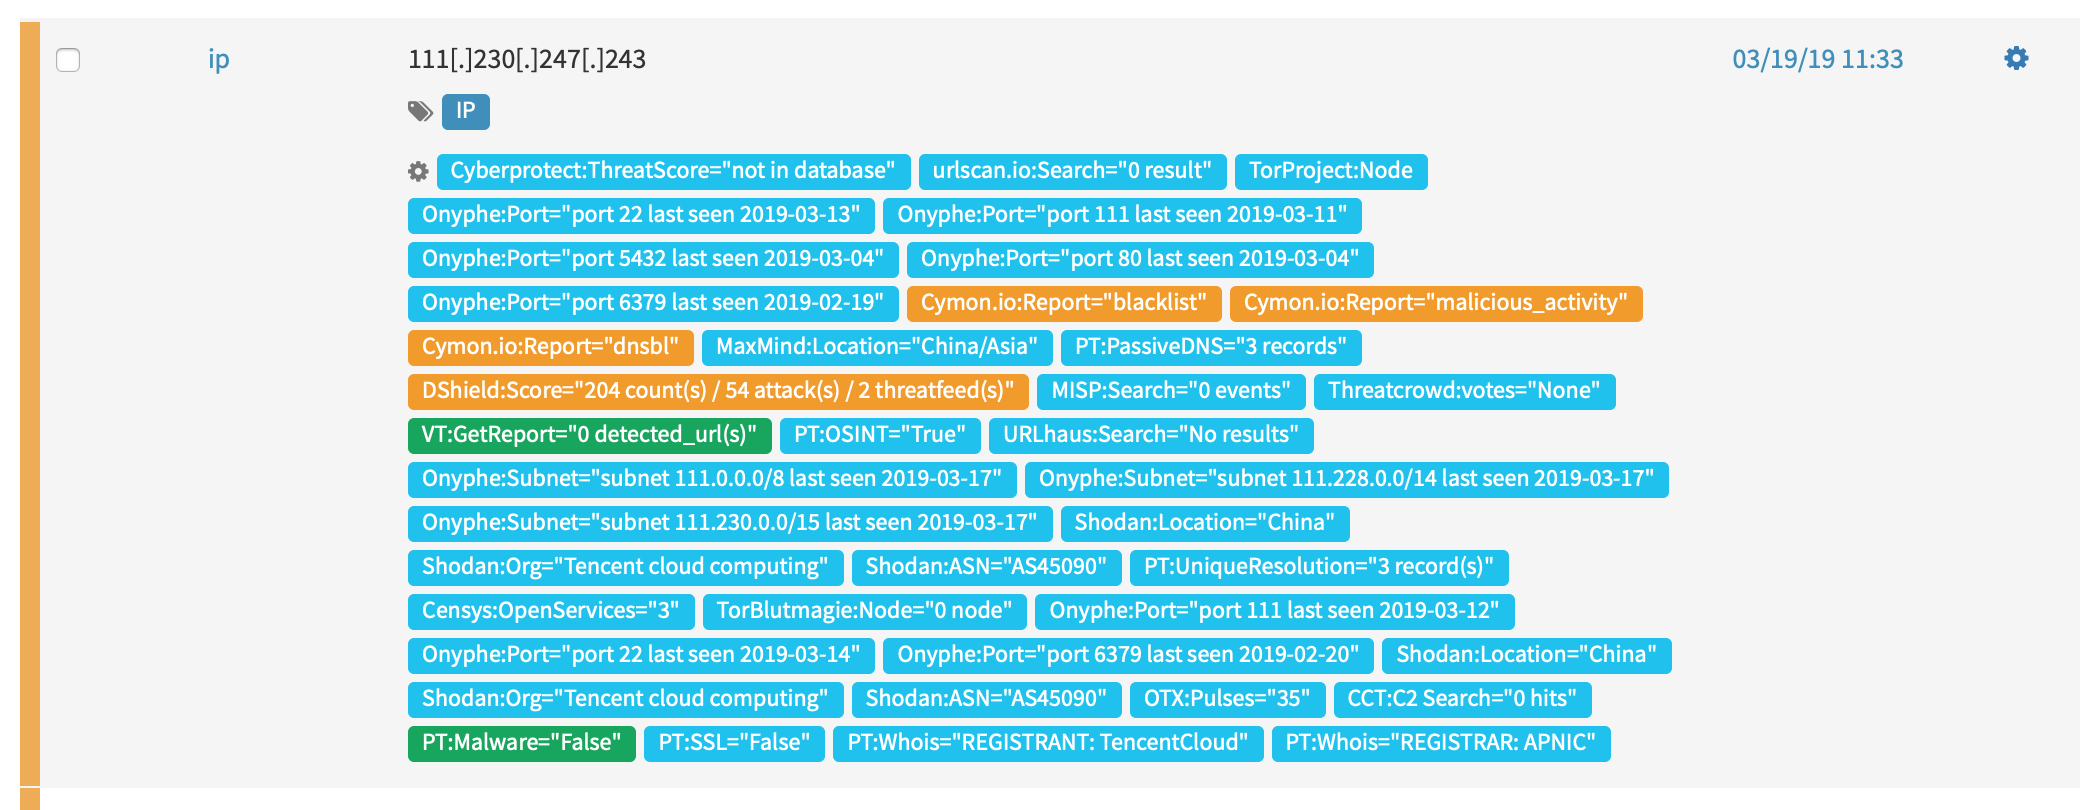
Task: Click the TorProject:Node tag
Action: [1331, 171]
